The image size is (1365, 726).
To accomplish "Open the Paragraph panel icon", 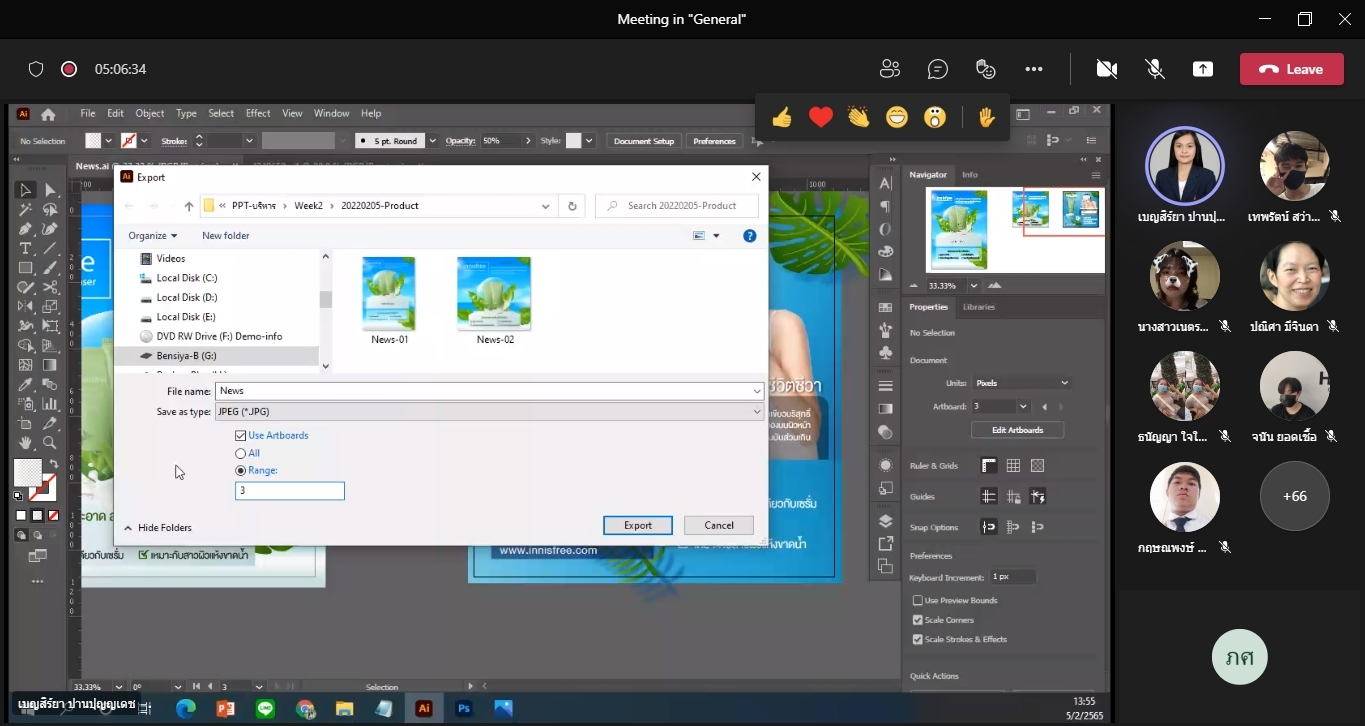I will (x=885, y=207).
